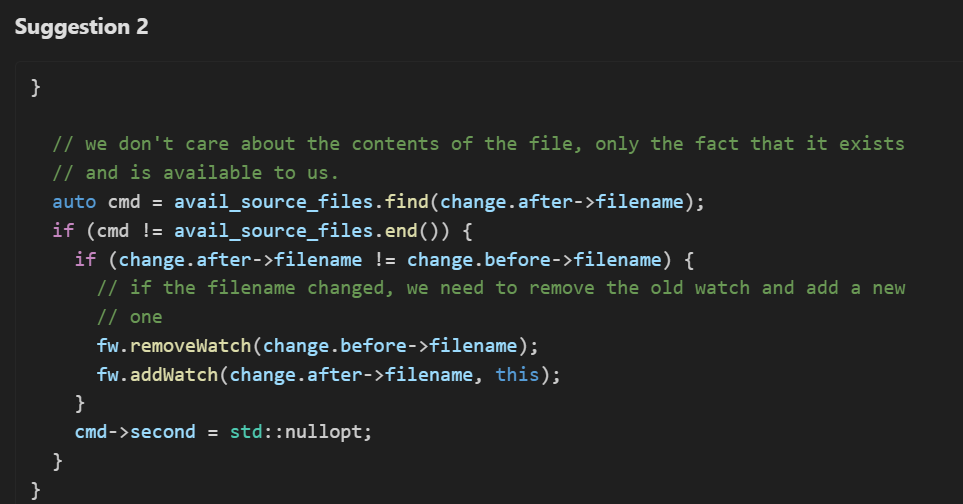The image size is (963, 504).
Task: Click "cmd->second" at assignment start
Action: tap(135, 432)
